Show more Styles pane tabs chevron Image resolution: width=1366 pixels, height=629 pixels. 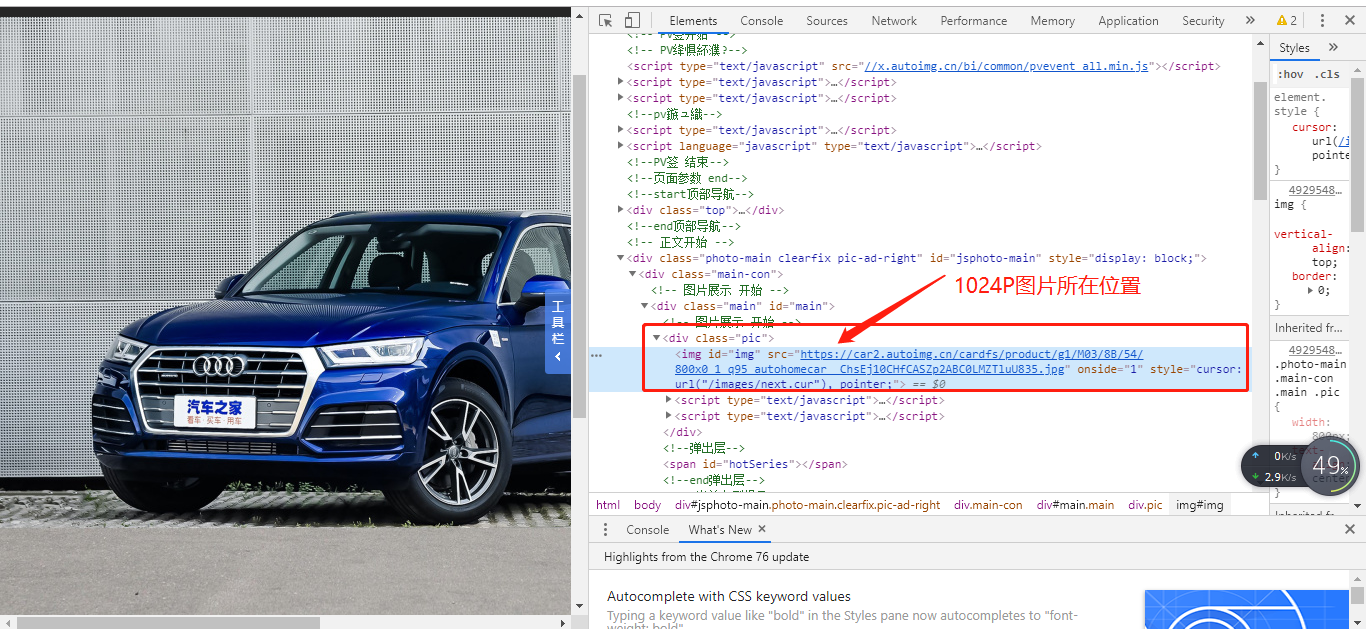(1333, 48)
